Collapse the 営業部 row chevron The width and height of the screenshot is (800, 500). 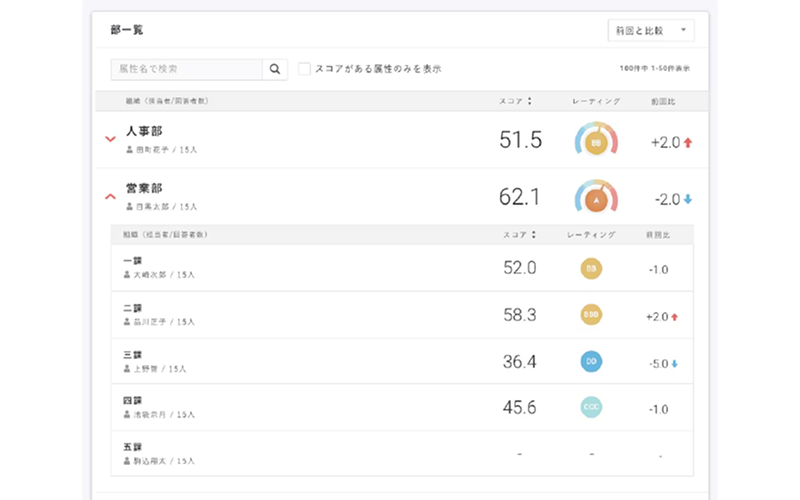tap(110, 196)
